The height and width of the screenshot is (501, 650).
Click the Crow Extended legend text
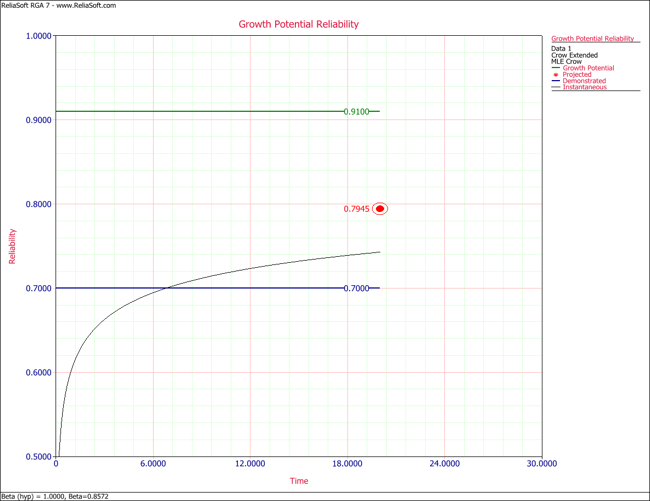[575, 55]
